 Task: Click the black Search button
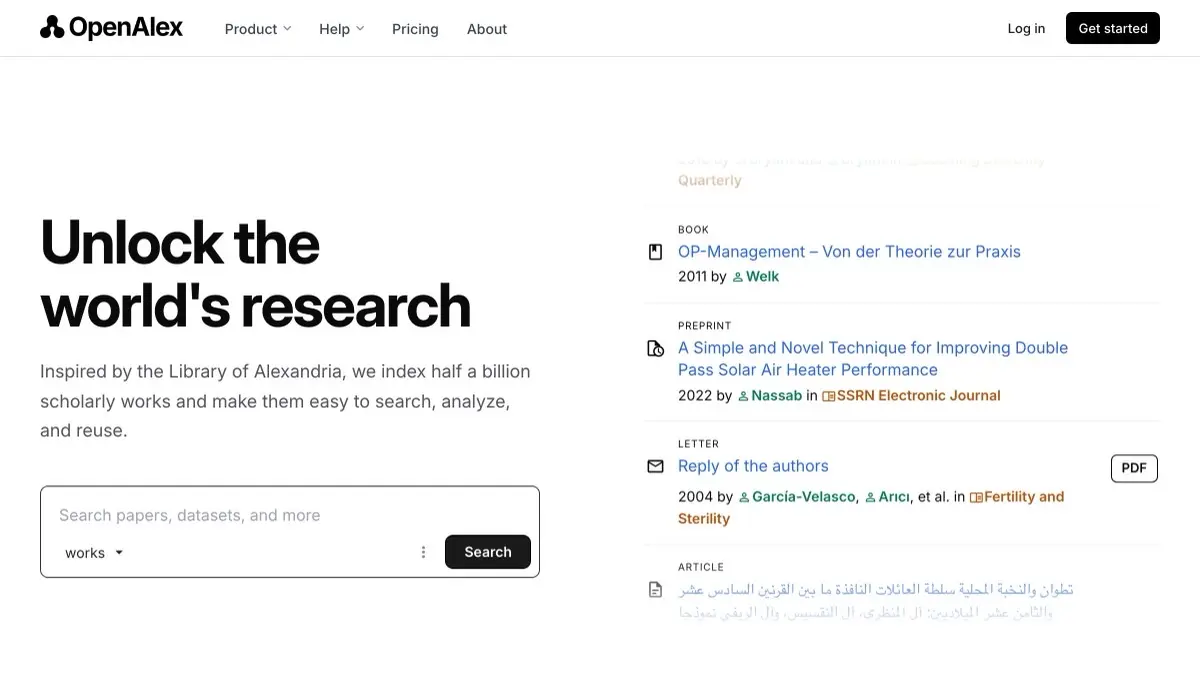click(488, 552)
